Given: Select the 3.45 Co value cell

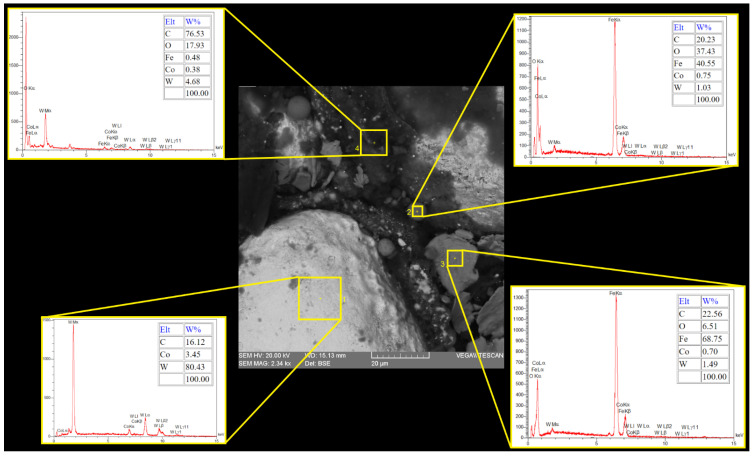Looking at the screenshot, I should (x=197, y=355).
